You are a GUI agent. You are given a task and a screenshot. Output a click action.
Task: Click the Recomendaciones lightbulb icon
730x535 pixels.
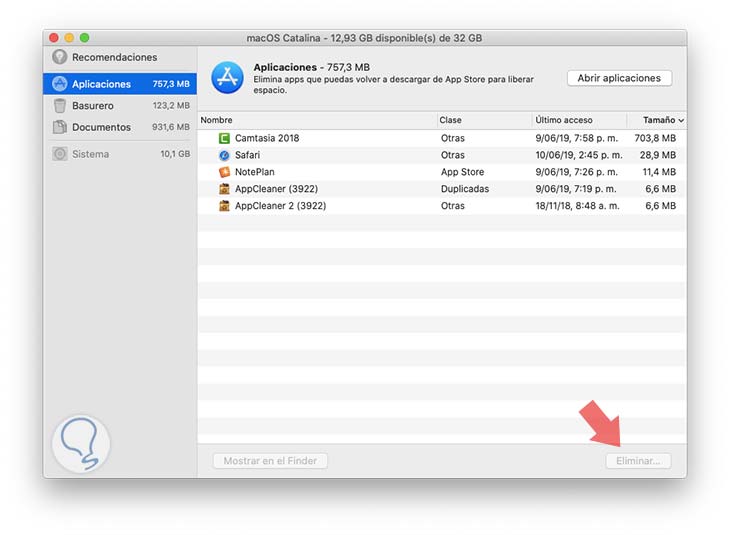coord(60,57)
